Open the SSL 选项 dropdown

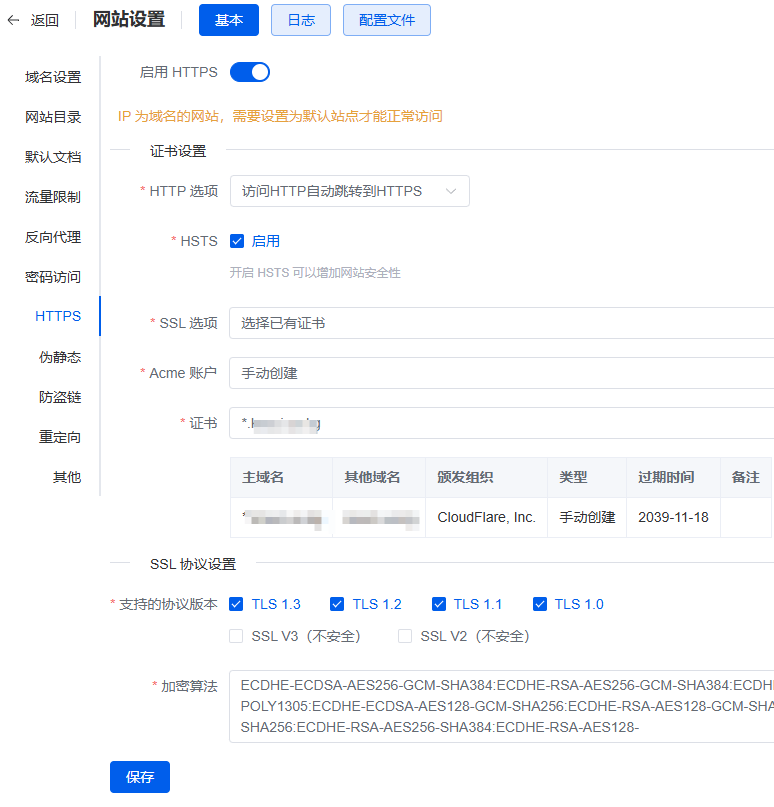[x=502, y=323]
